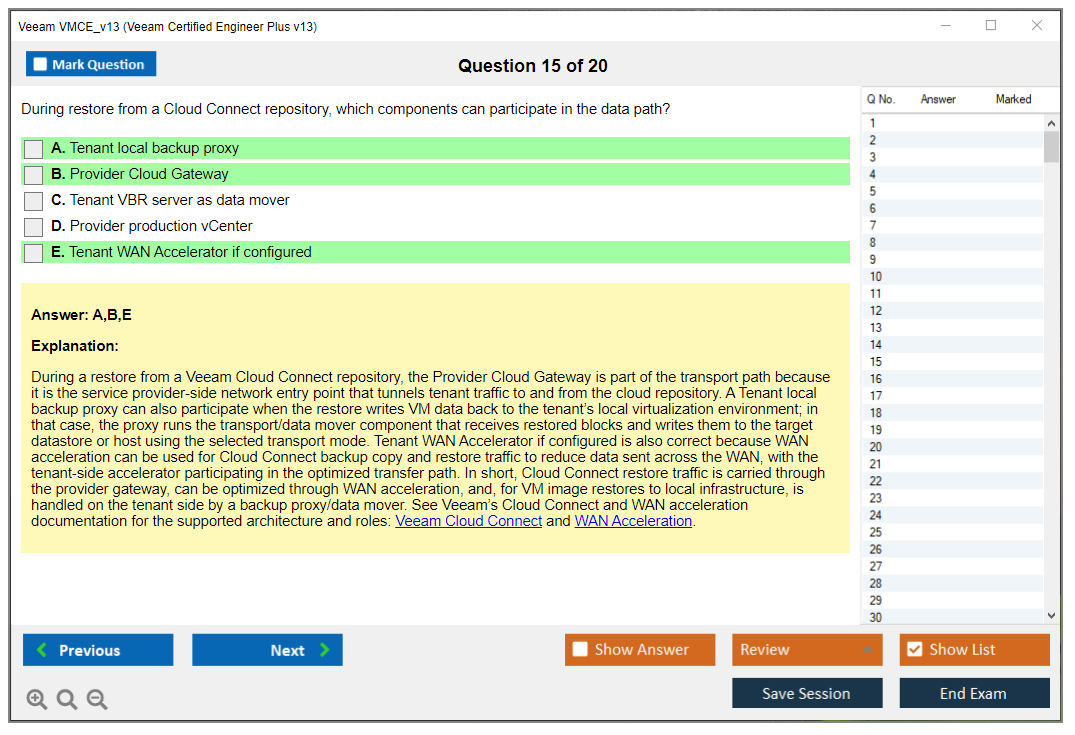Click the zoom out magnifier icon

[97, 699]
